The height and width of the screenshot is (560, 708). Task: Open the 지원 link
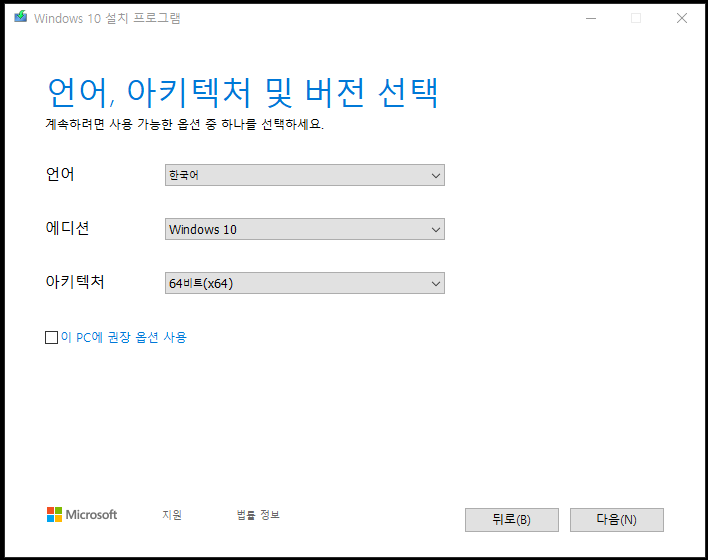[172, 515]
